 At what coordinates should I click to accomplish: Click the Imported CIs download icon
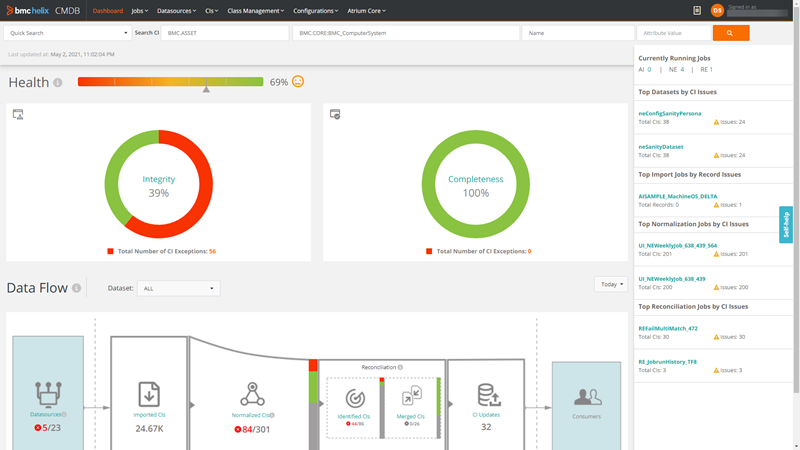(x=149, y=394)
